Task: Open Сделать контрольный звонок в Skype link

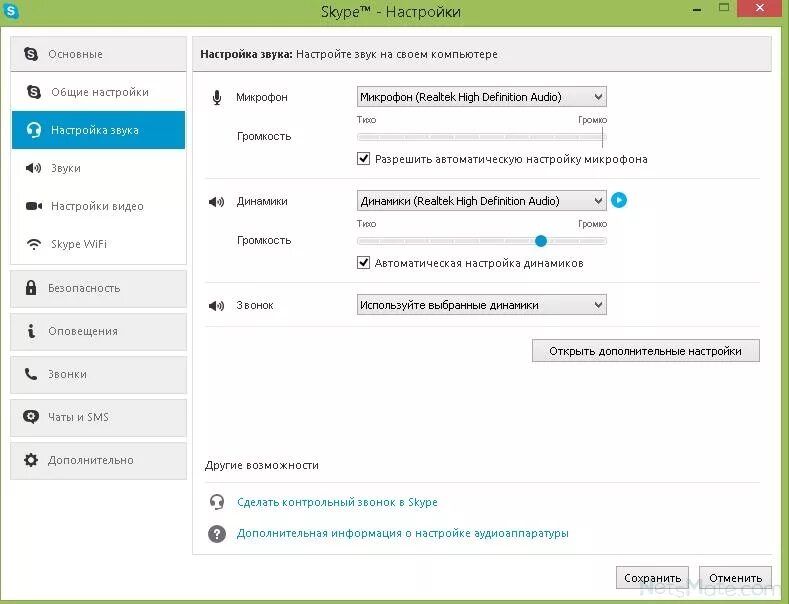Action: [337, 502]
